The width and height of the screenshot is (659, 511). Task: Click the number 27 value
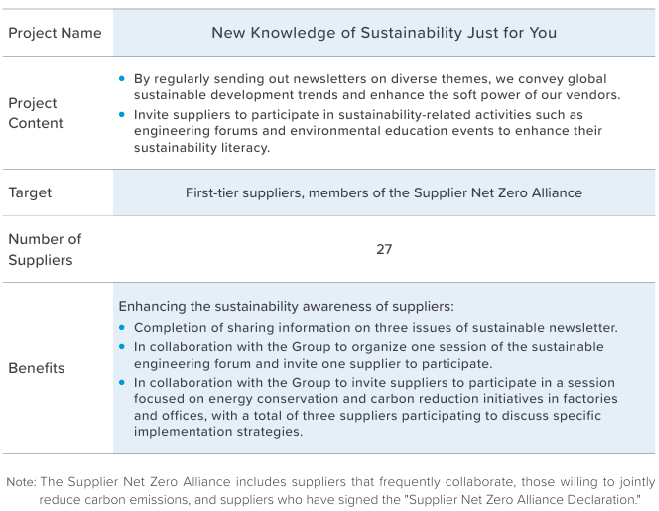click(384, 249)
